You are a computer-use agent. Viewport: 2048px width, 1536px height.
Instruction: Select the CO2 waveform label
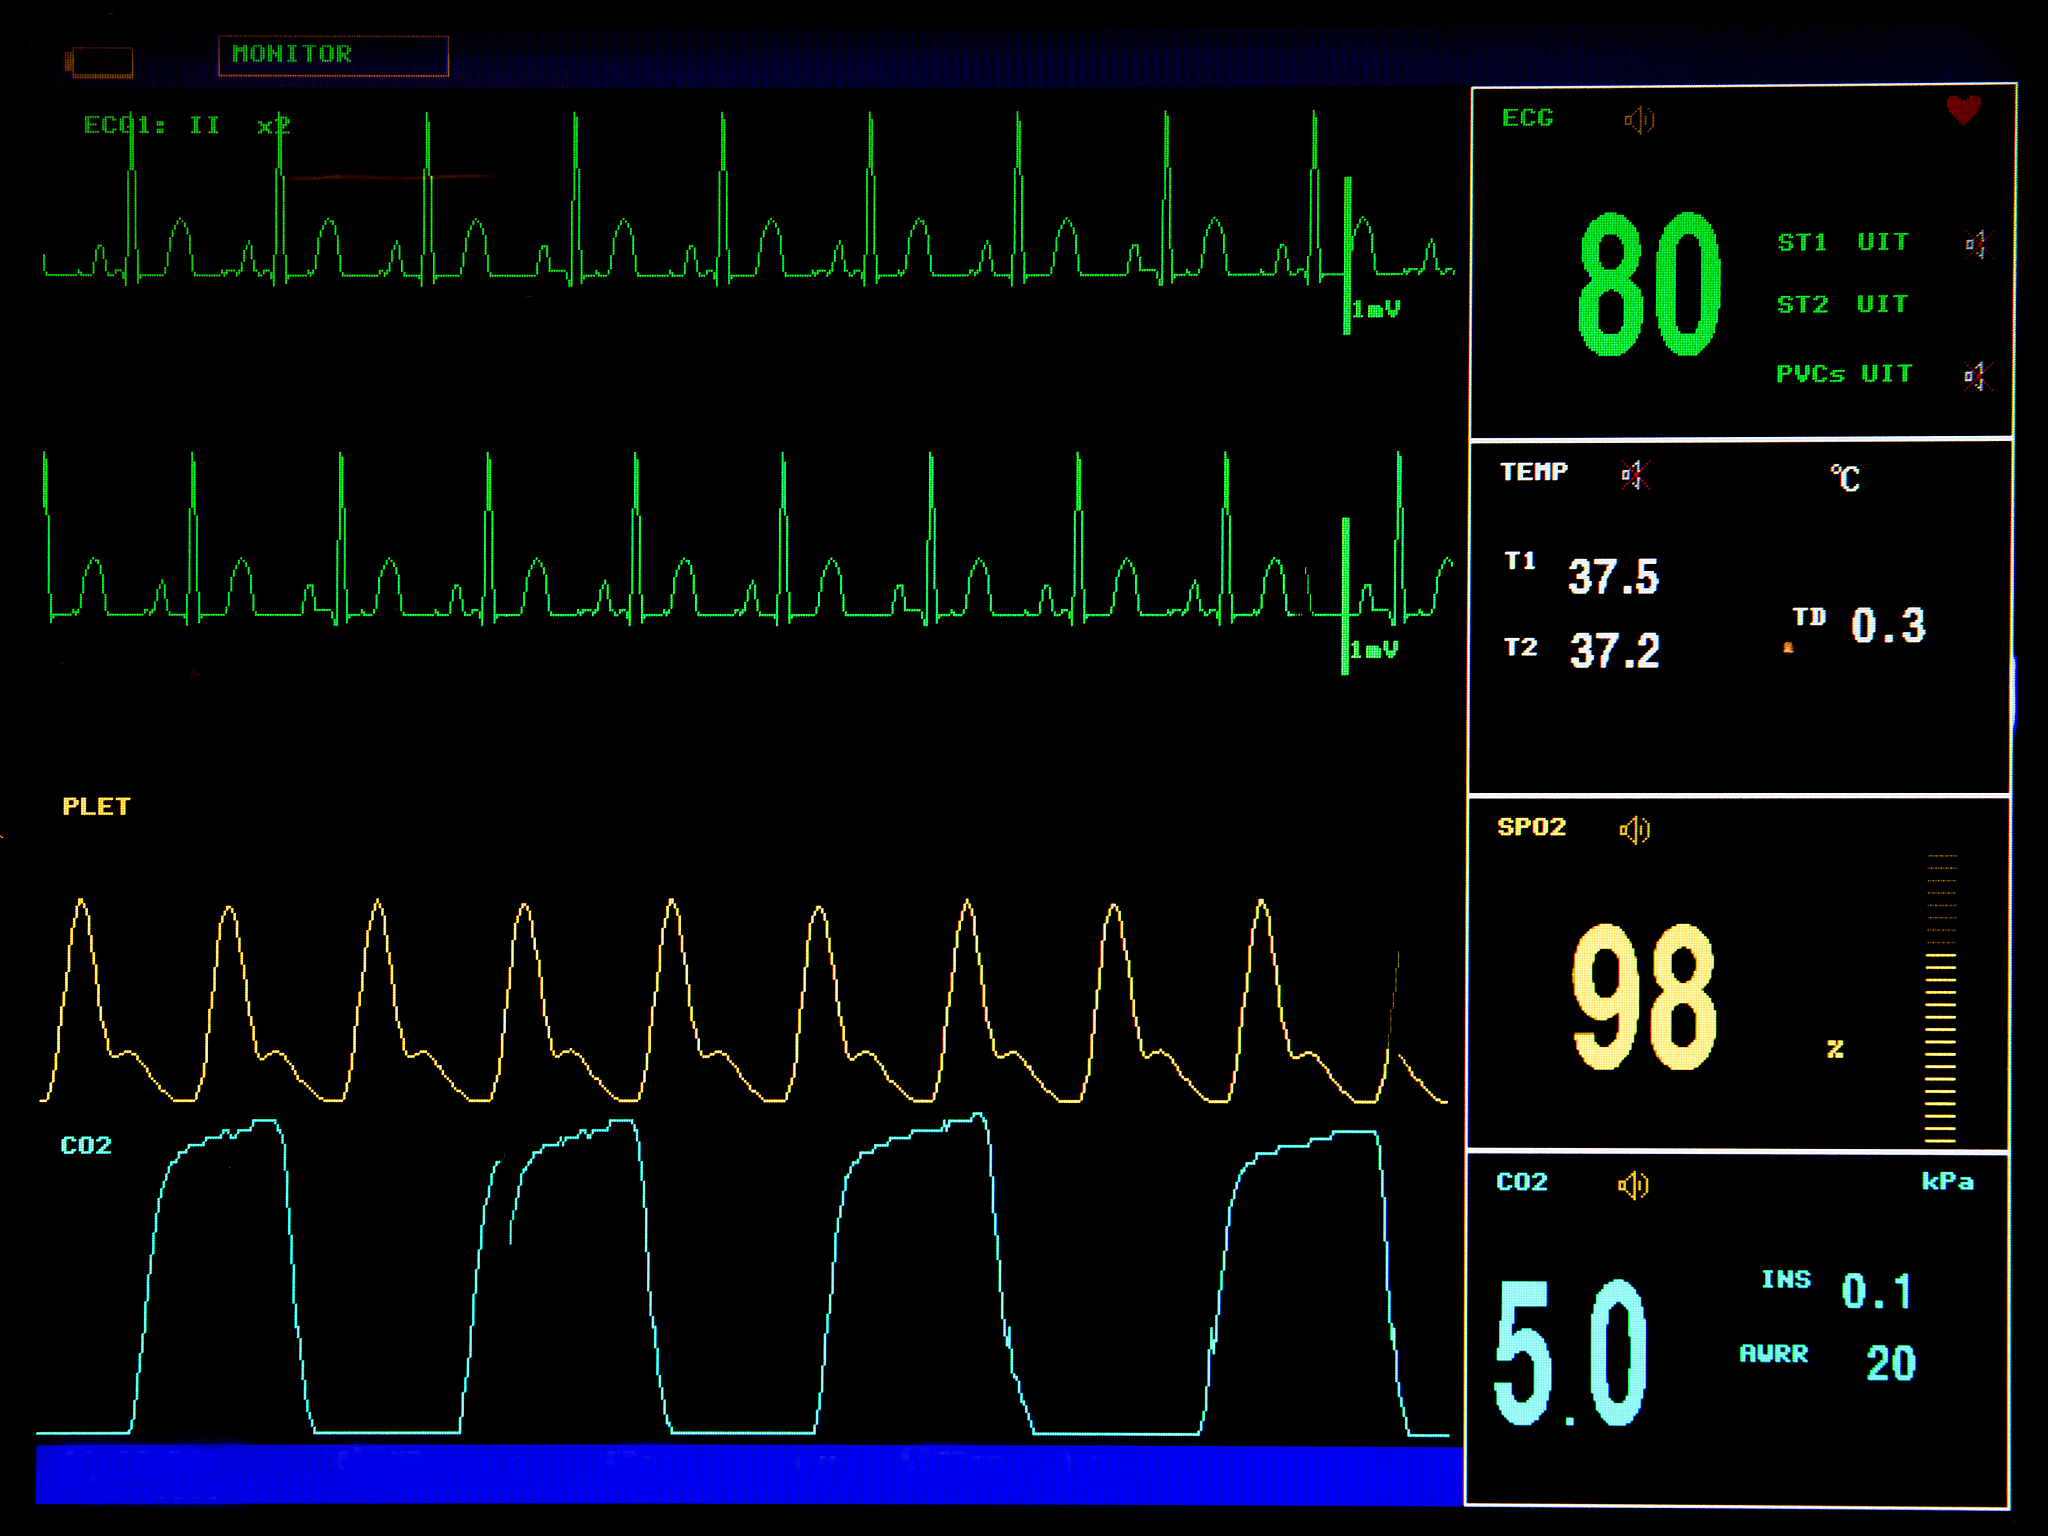[x=86, y=1145]
